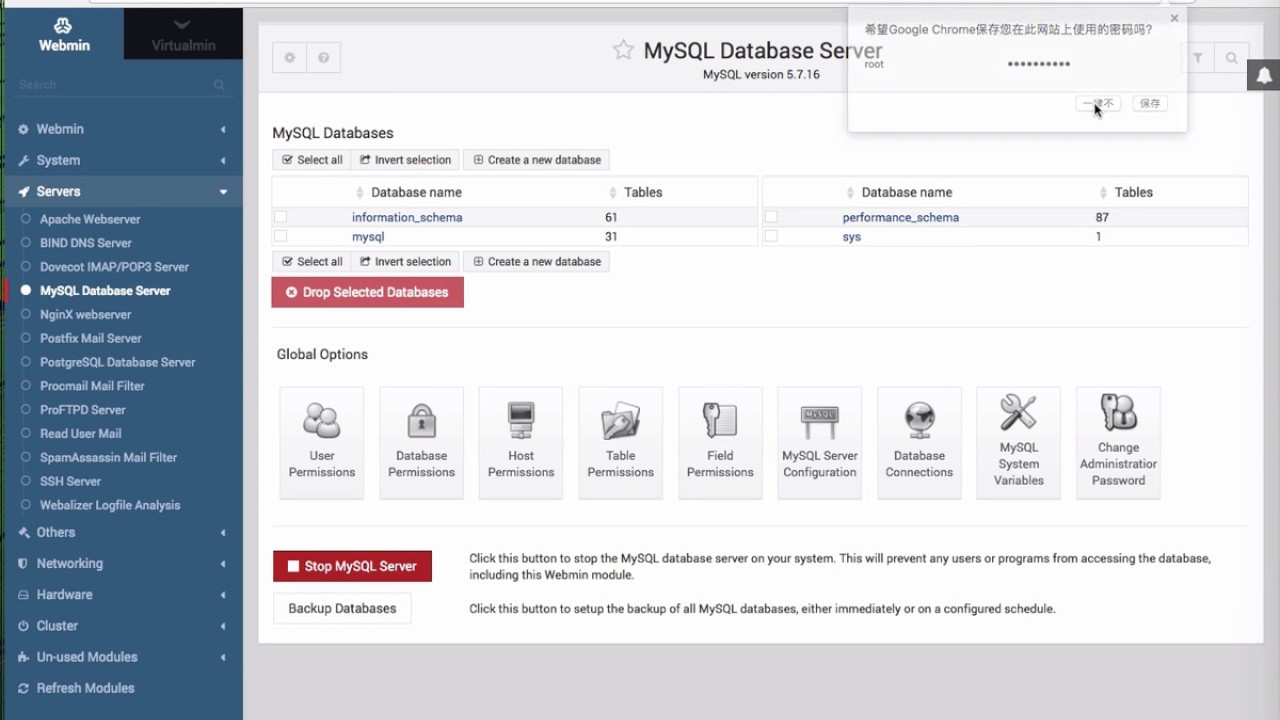The image size is (1280, 720).
Task: Open PostgreSQL Database Server in sidebar
Action: pos(117,362)
